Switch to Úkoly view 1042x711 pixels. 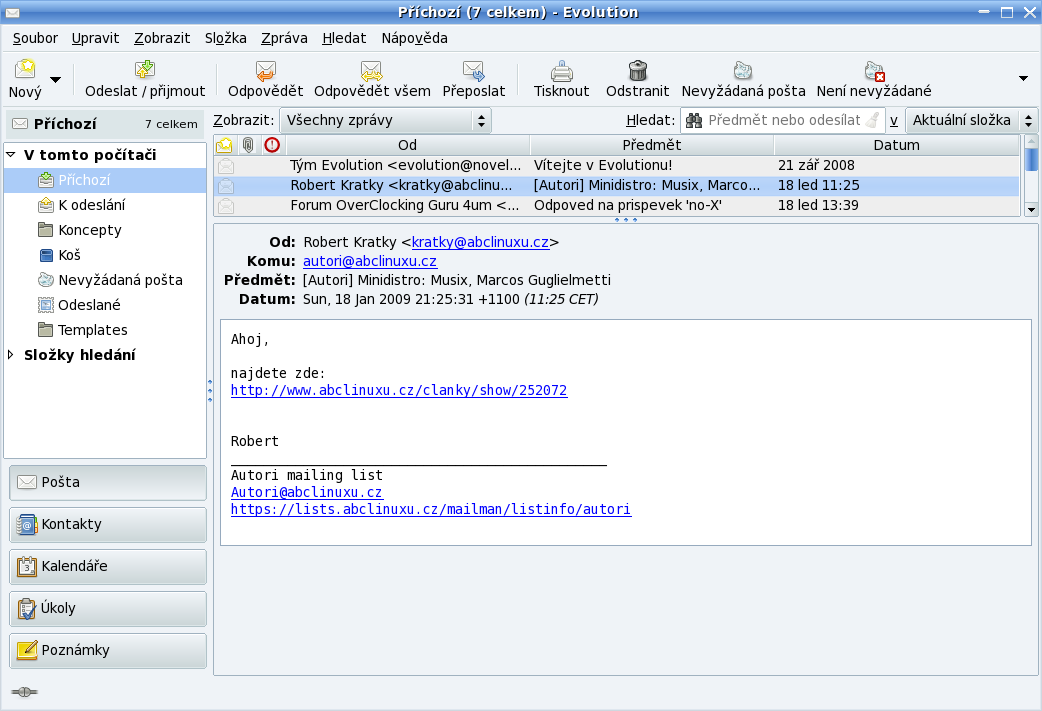click(x=108, y=608)
